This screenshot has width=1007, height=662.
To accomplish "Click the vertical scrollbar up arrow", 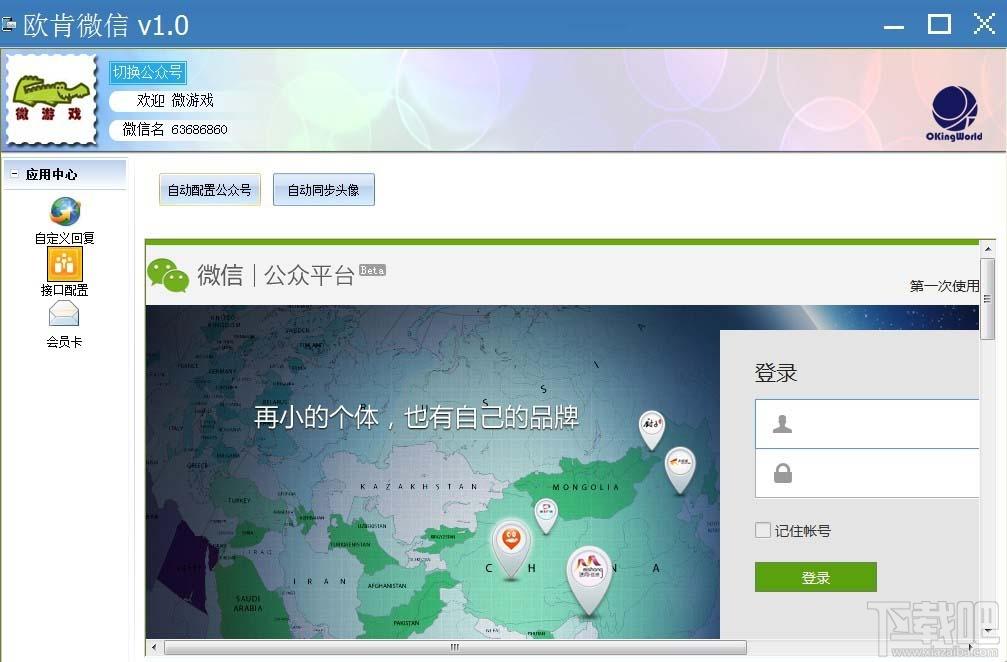I will coord(988,249).
